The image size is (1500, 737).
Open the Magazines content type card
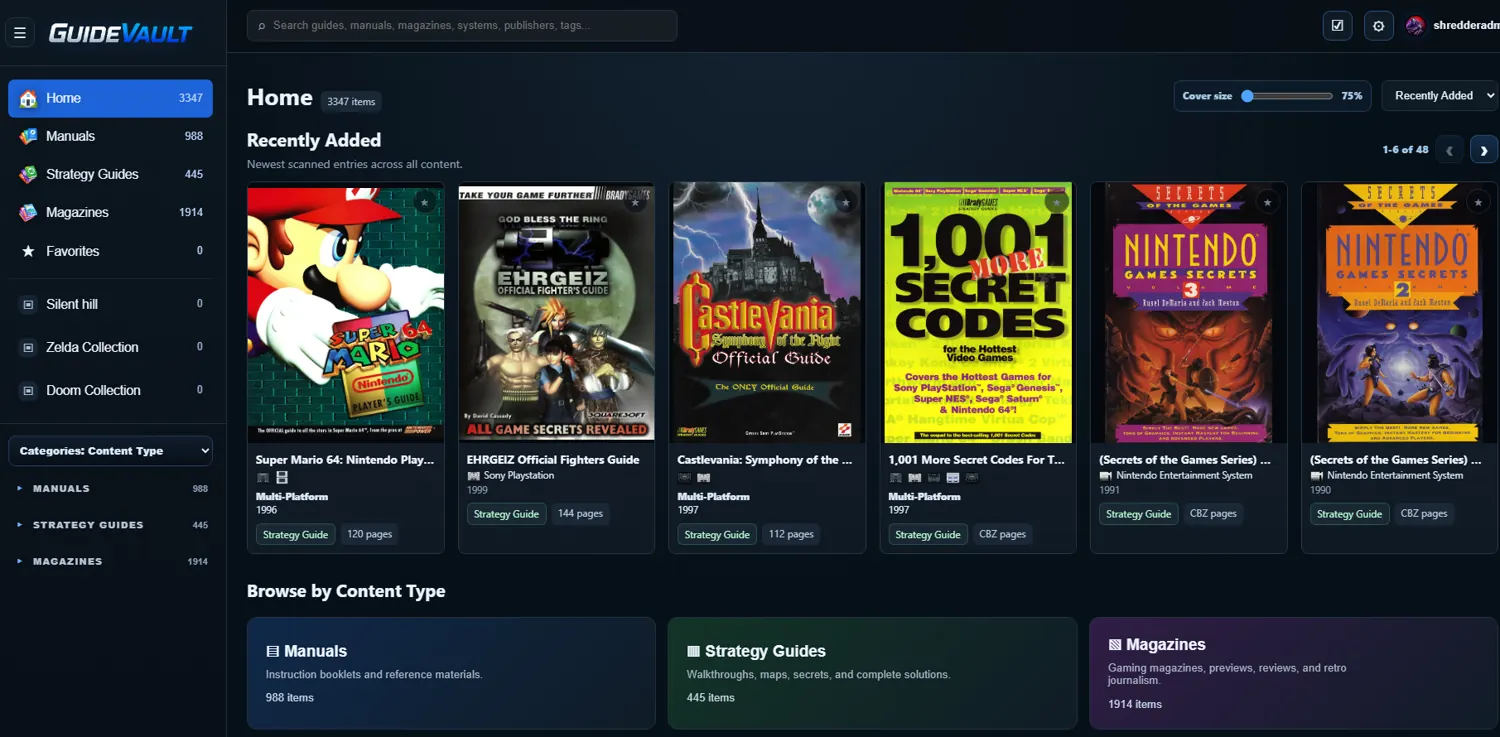[1293, 673]
